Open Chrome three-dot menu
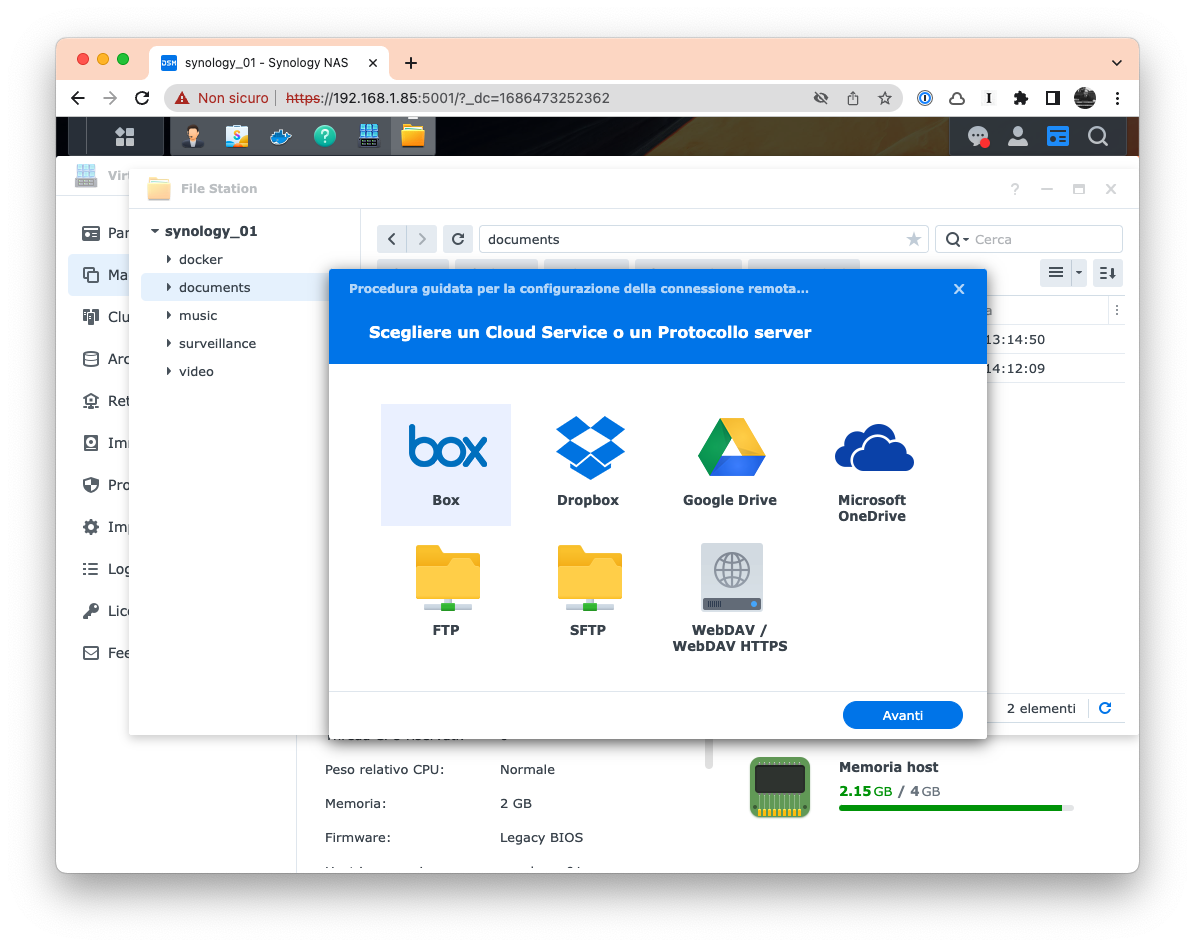The image size is (1195, 947). pos(1117,98)
